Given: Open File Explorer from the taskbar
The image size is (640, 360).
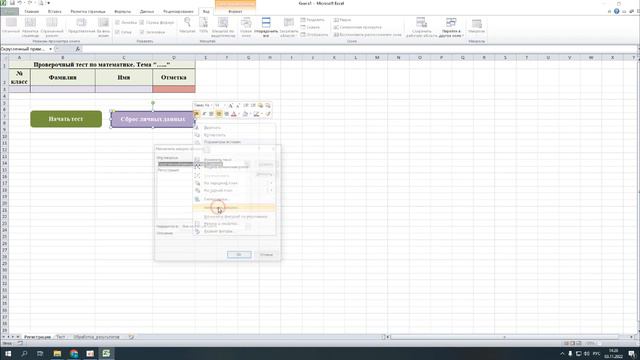Looking at the screenshot, I should tap(57, 353).
